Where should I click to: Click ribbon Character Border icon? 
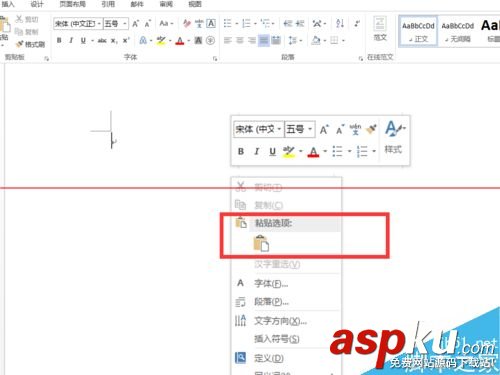[x=211, y=23]
